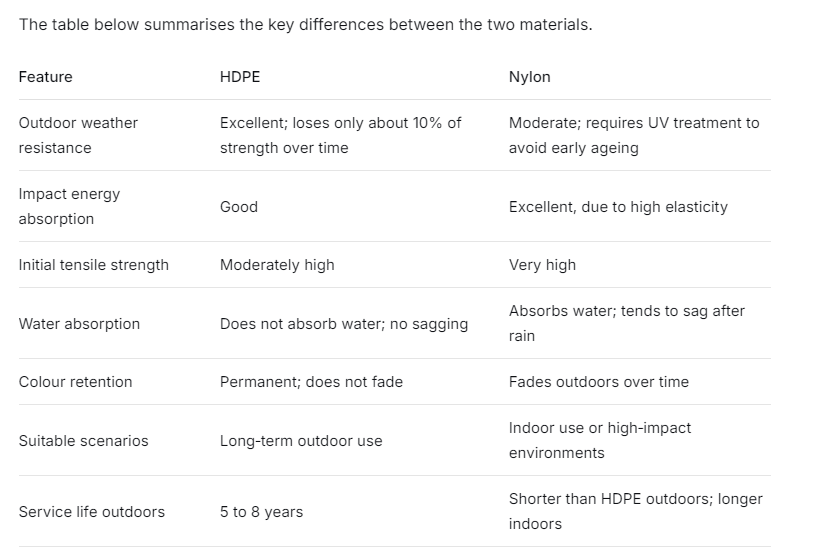Click the Water absorption row label
Screen dimensions: 815x551
click(x=79, y=324)
